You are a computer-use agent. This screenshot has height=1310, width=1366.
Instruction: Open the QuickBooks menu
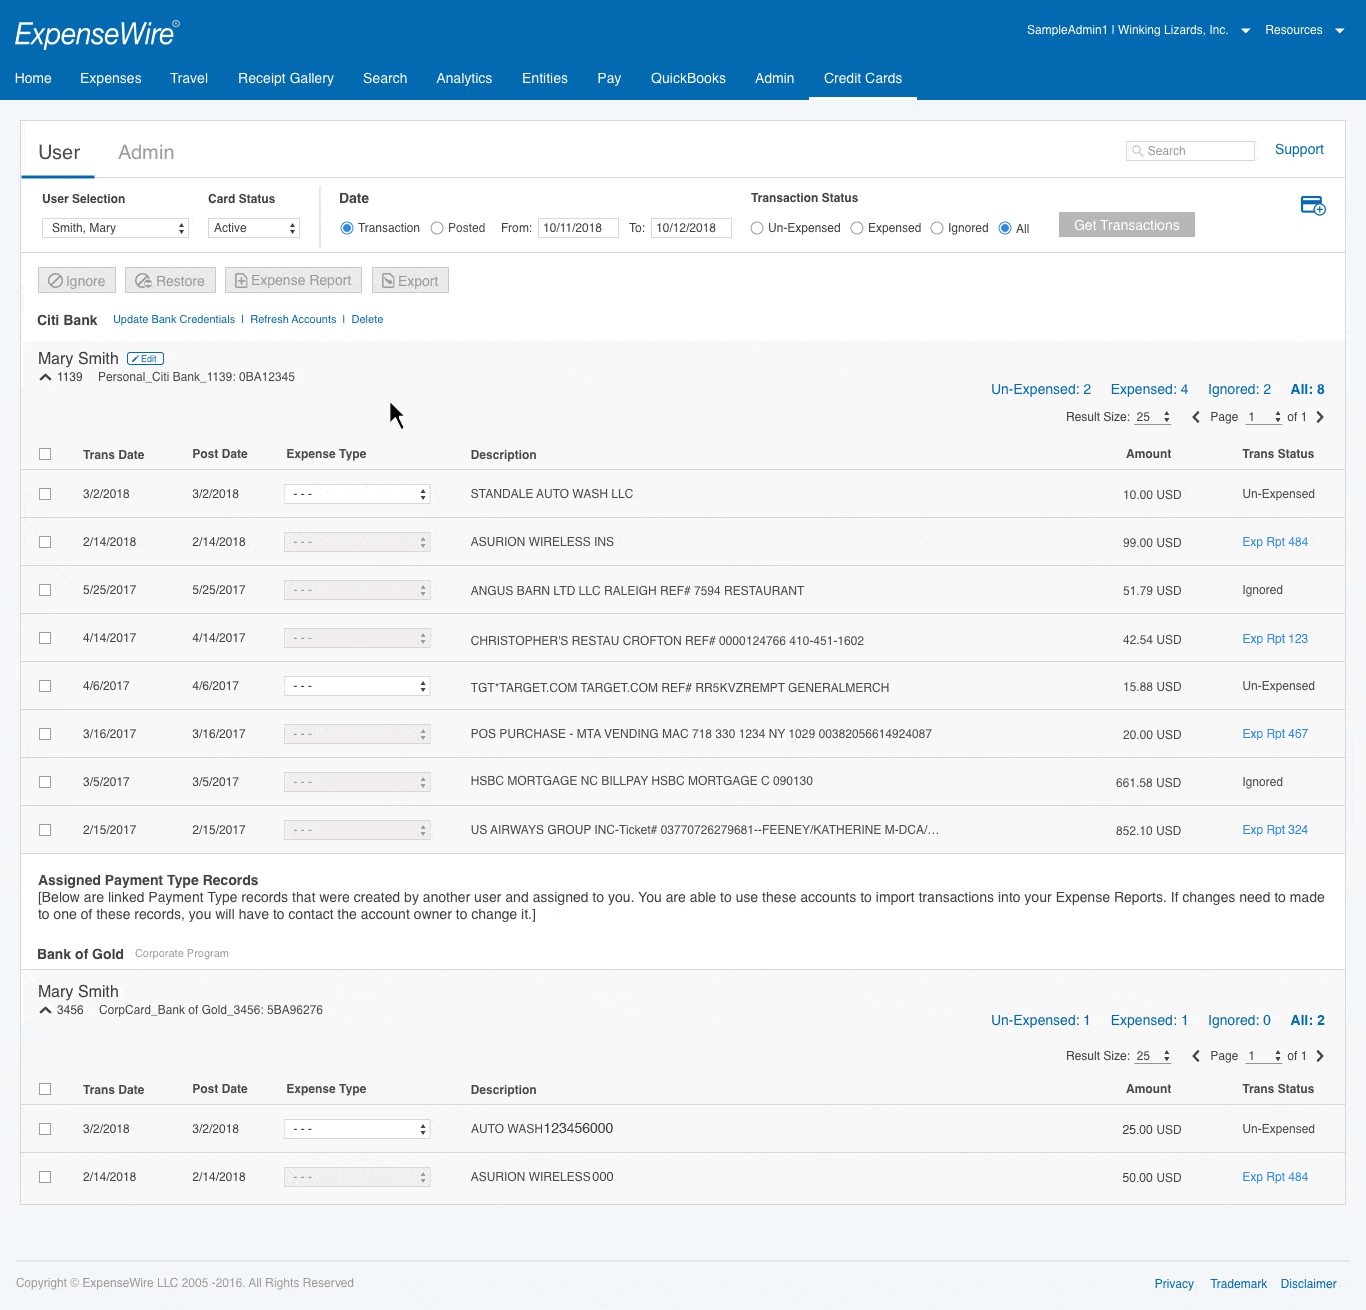click(x=688, y=78)
